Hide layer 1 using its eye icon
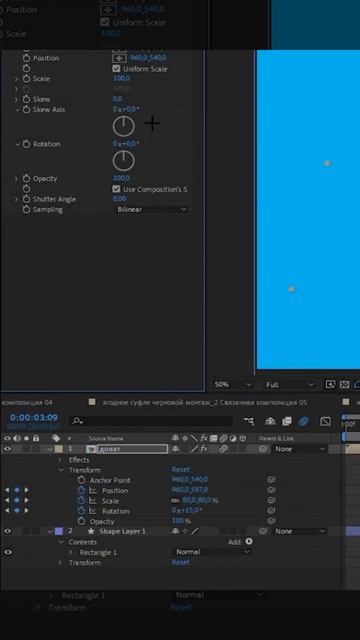The width and height of the screenshot is (360, 640). click(7, 449)
